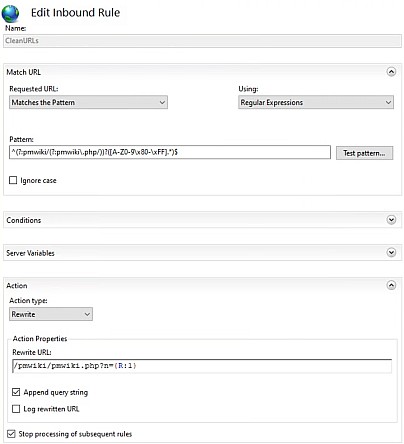
Task: Enable Log rewritten URL checkbox
Action: click(x=16, y=409)
